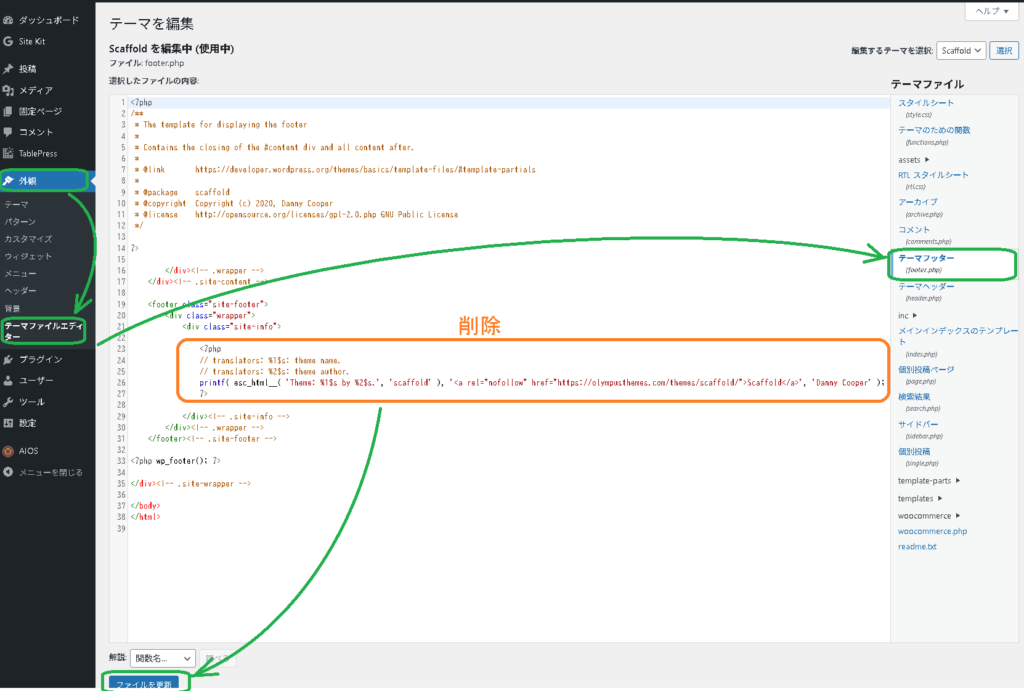Click the Plugins plug icon

8,359
